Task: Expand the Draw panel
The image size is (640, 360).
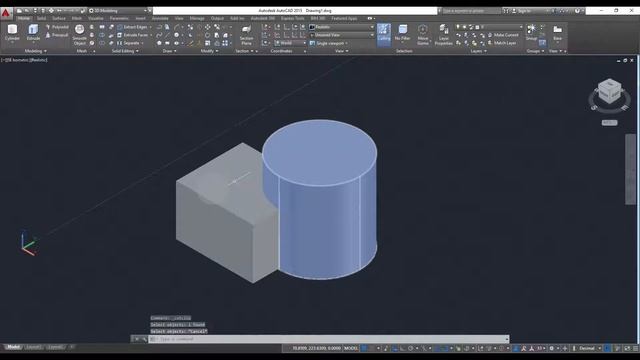Action: click(x=169, y=51)
